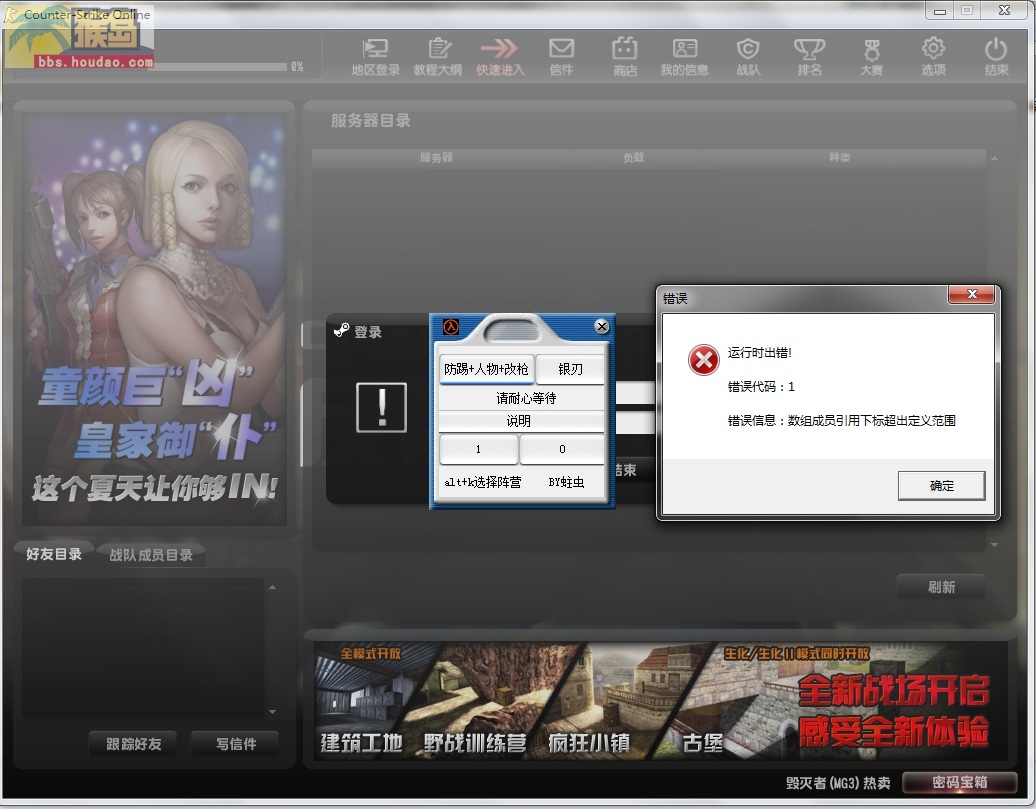Click the lower input field in 登录 dialog
The image size is (1036, 809).
pyautogui.click(x=635, y=423)
